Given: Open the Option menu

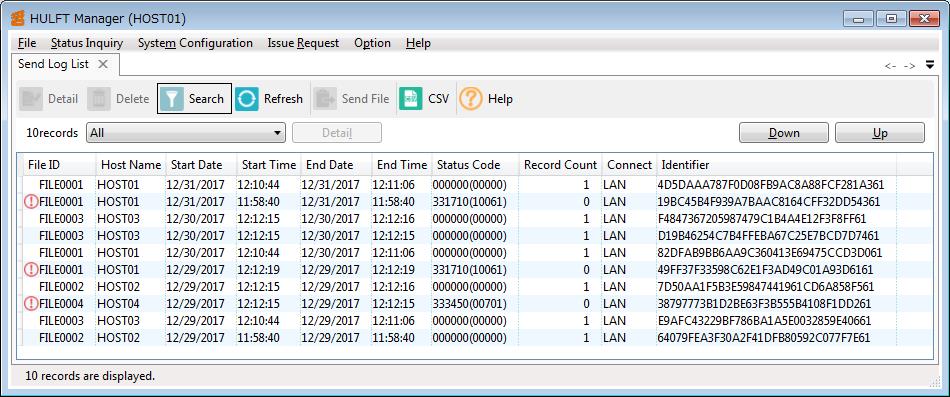Looking at the screenshot, I should [372, 43].
